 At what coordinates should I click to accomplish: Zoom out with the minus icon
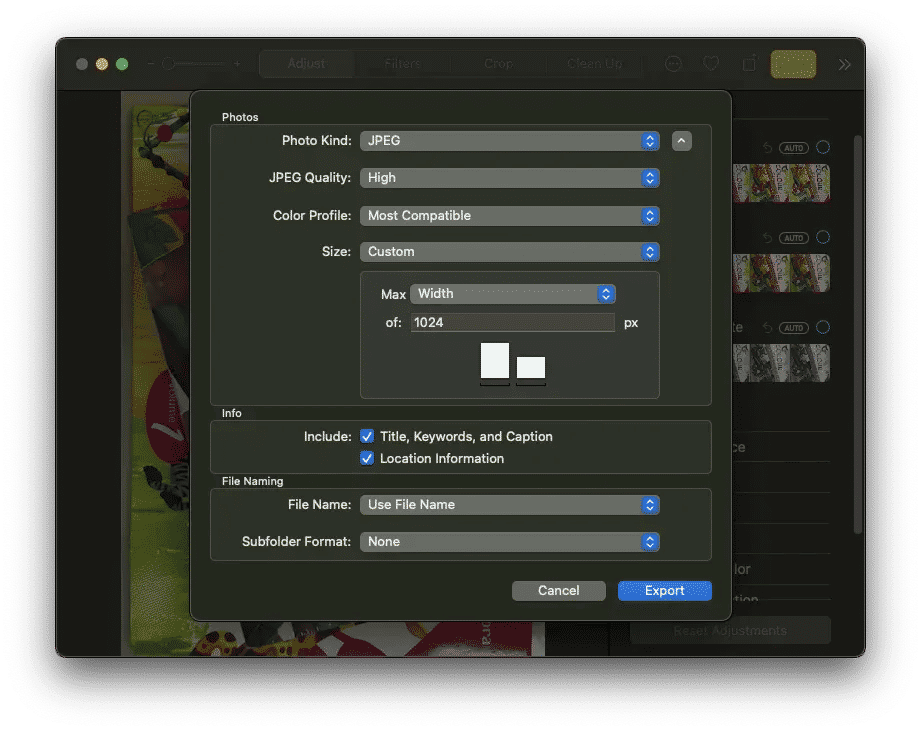tap(151, 63)
